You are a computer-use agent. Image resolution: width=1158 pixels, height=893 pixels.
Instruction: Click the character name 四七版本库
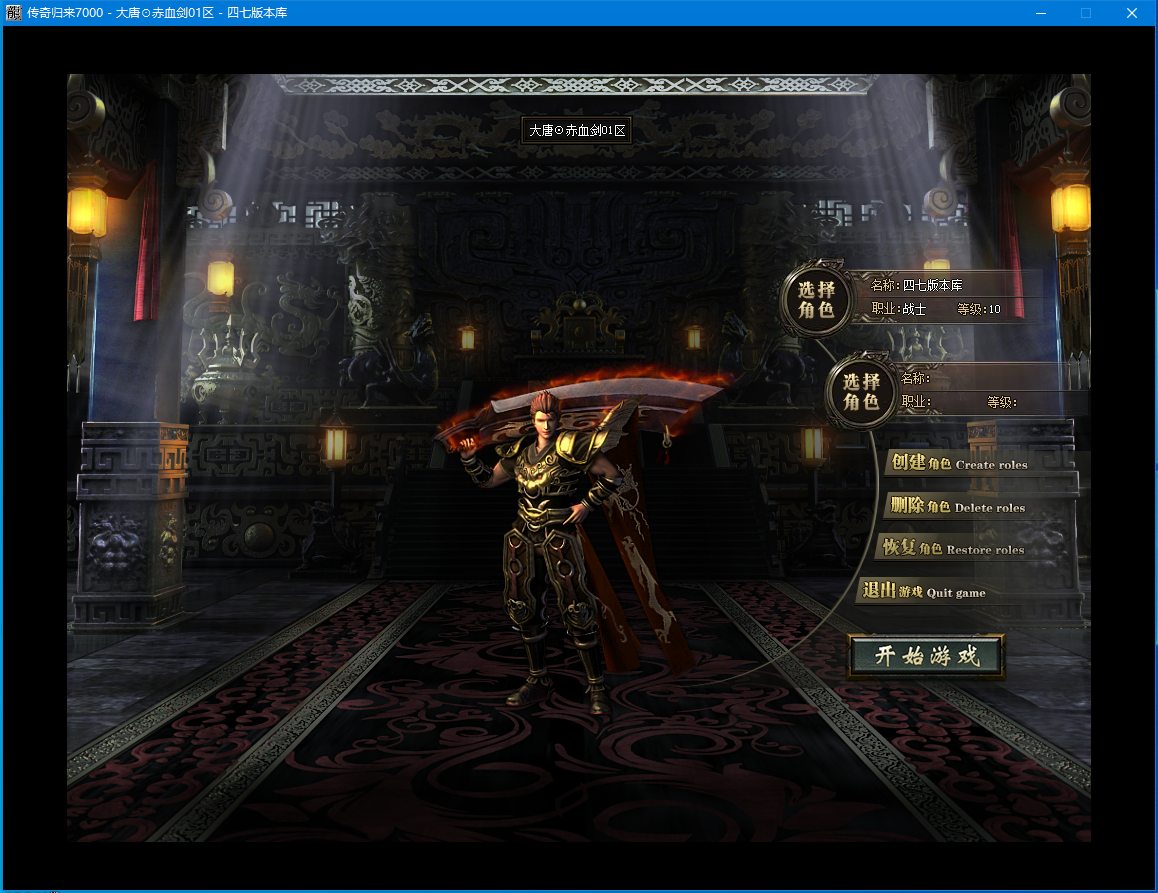(x=932, y=285)
